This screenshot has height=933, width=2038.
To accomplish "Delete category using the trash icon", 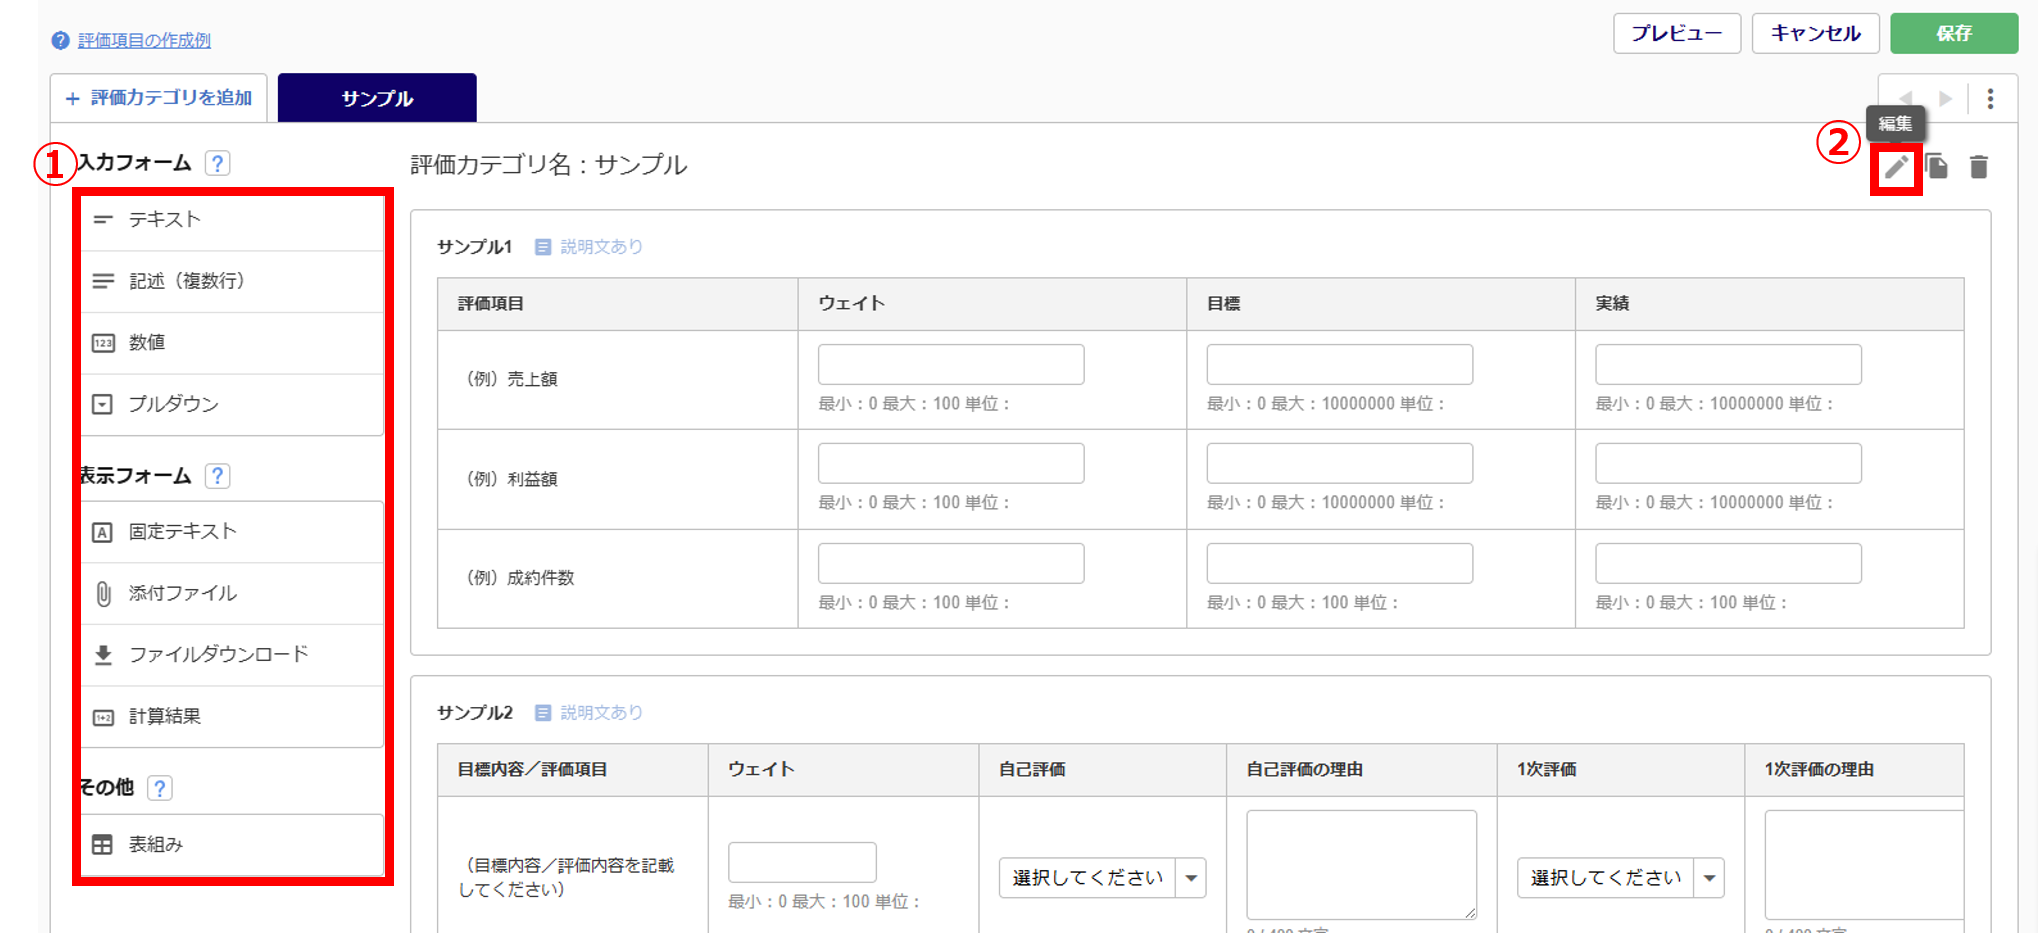I will [x=1978, y=167].
